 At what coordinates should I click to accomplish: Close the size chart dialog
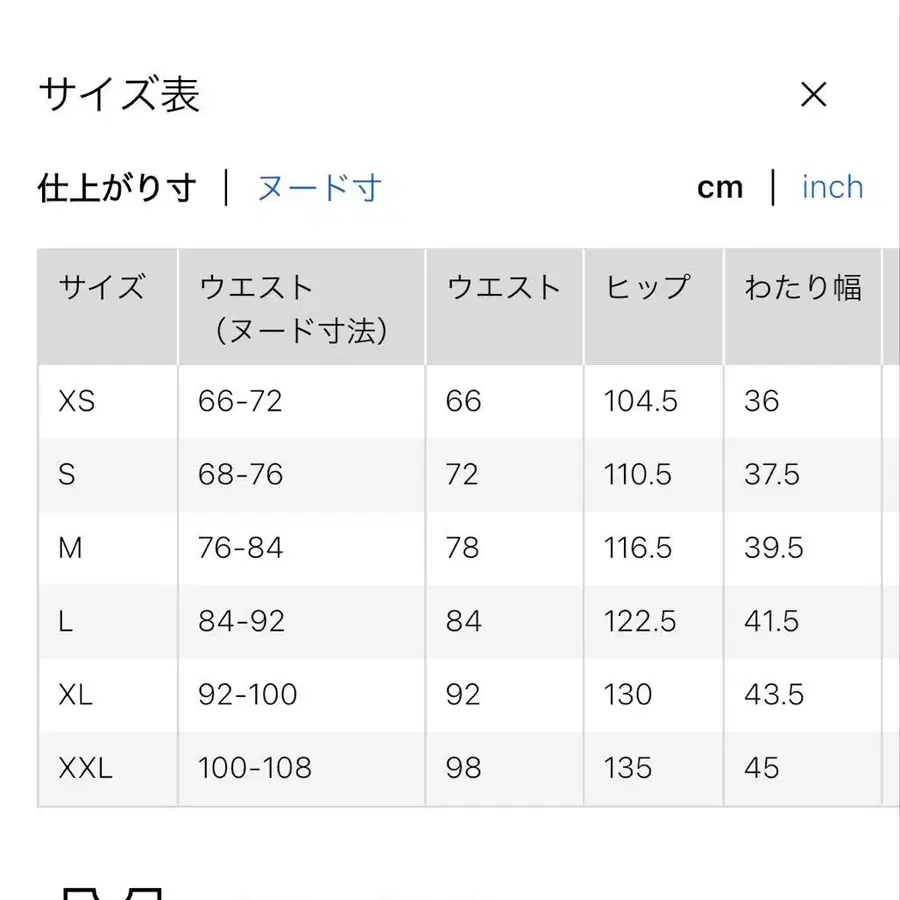(815, 95)
